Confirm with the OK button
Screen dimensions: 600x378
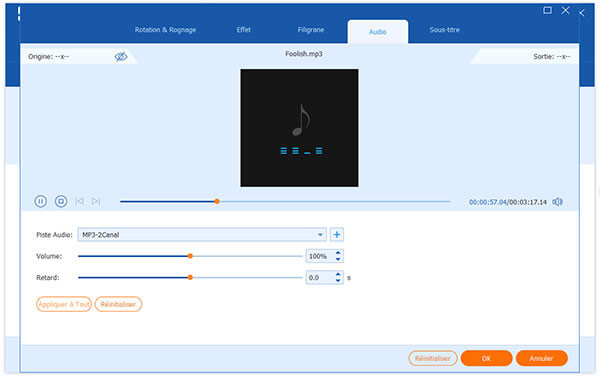(486, 358)
